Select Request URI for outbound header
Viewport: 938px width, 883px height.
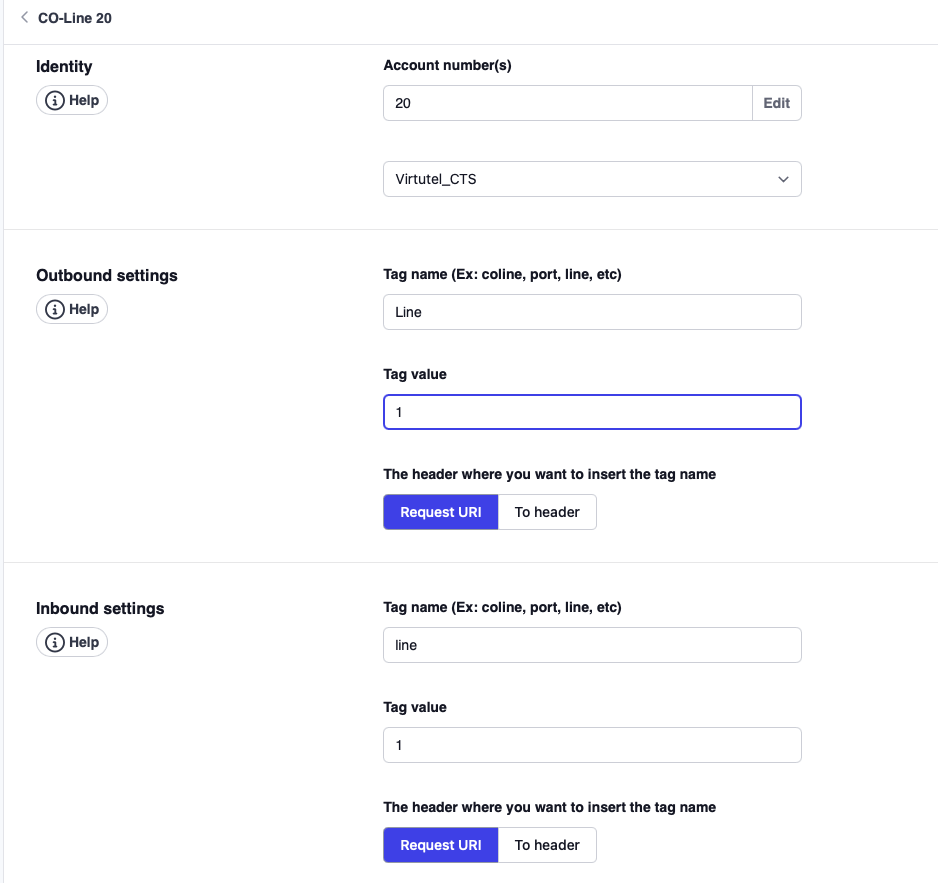[440, 512]
